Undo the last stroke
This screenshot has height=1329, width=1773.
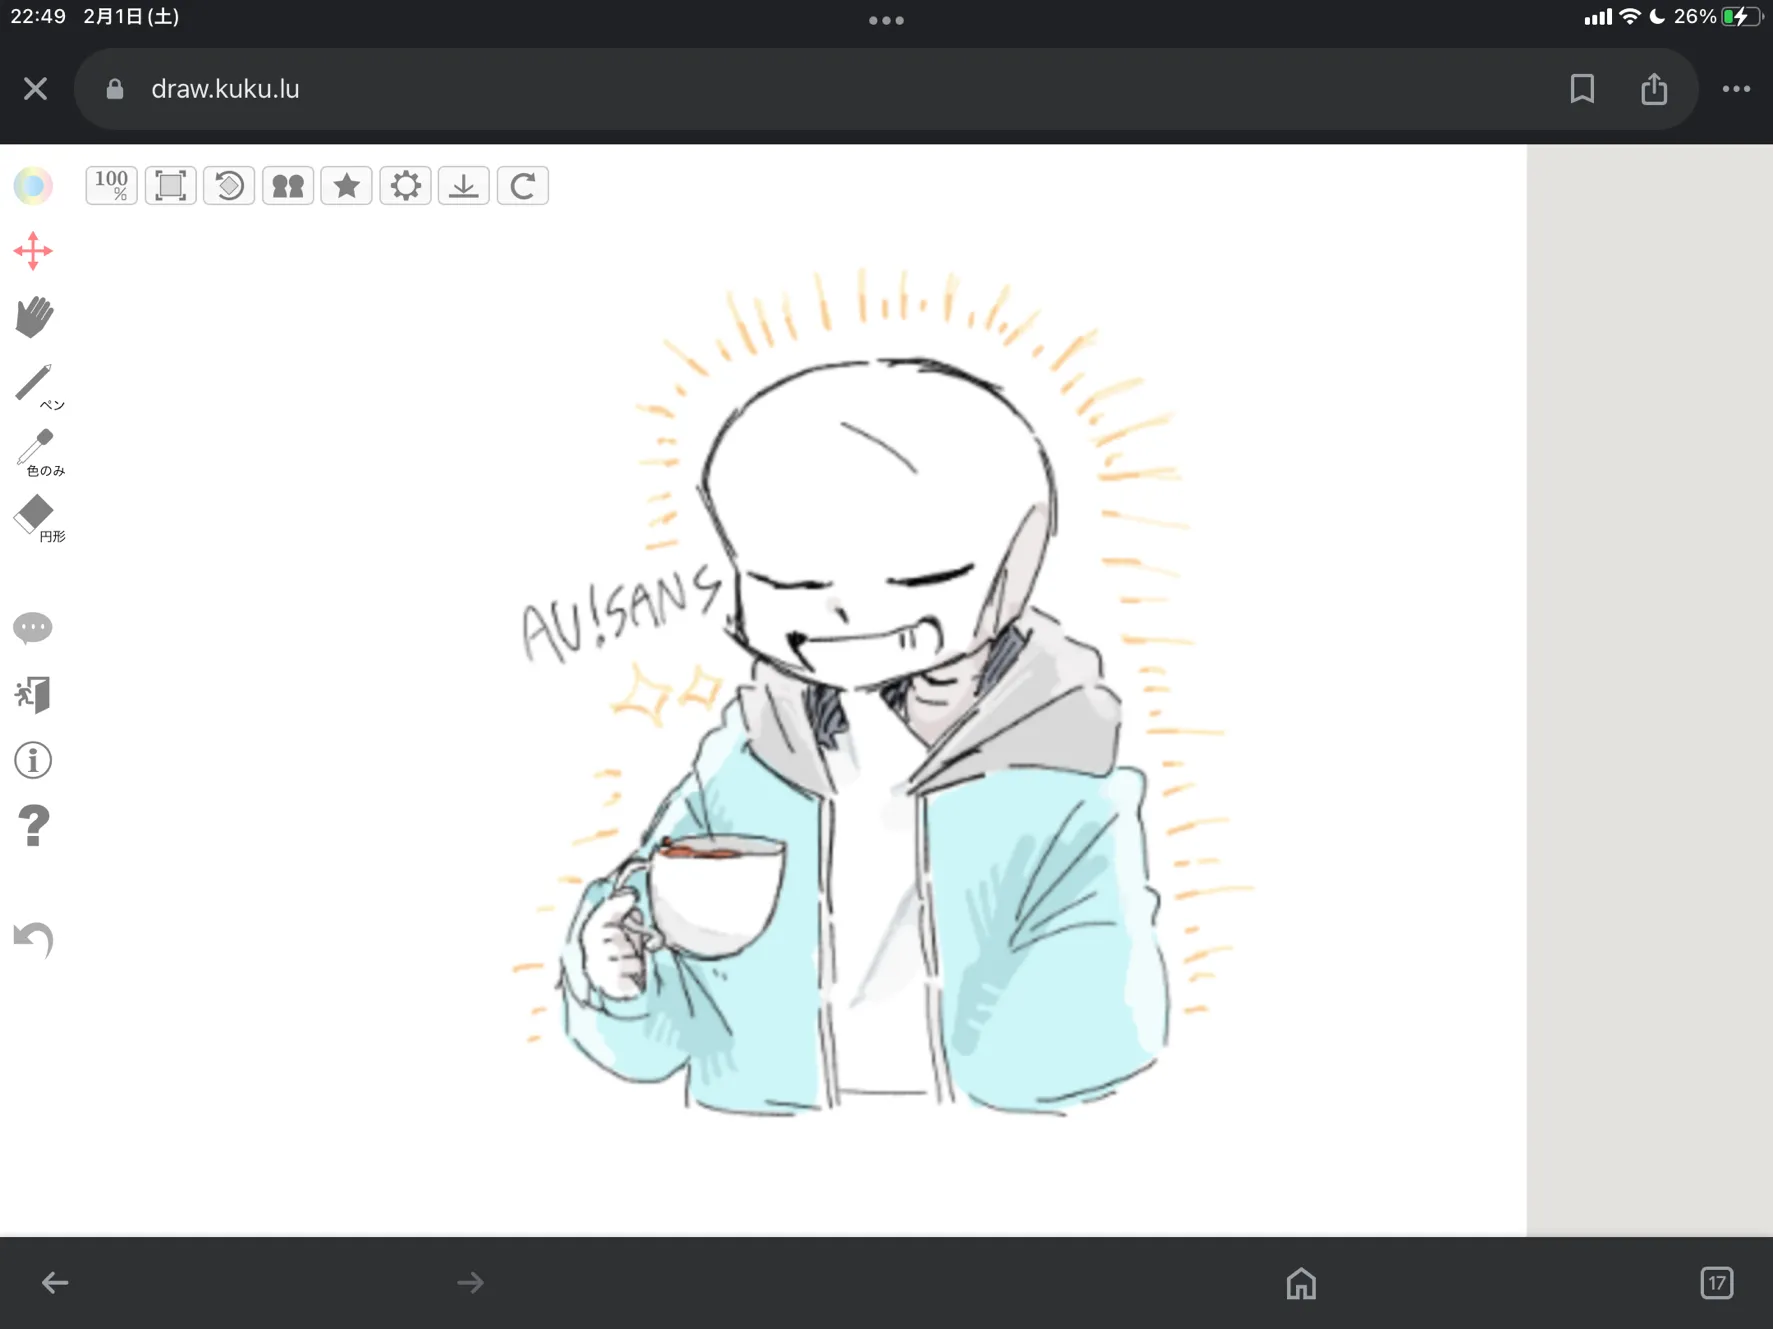(33, 939)
